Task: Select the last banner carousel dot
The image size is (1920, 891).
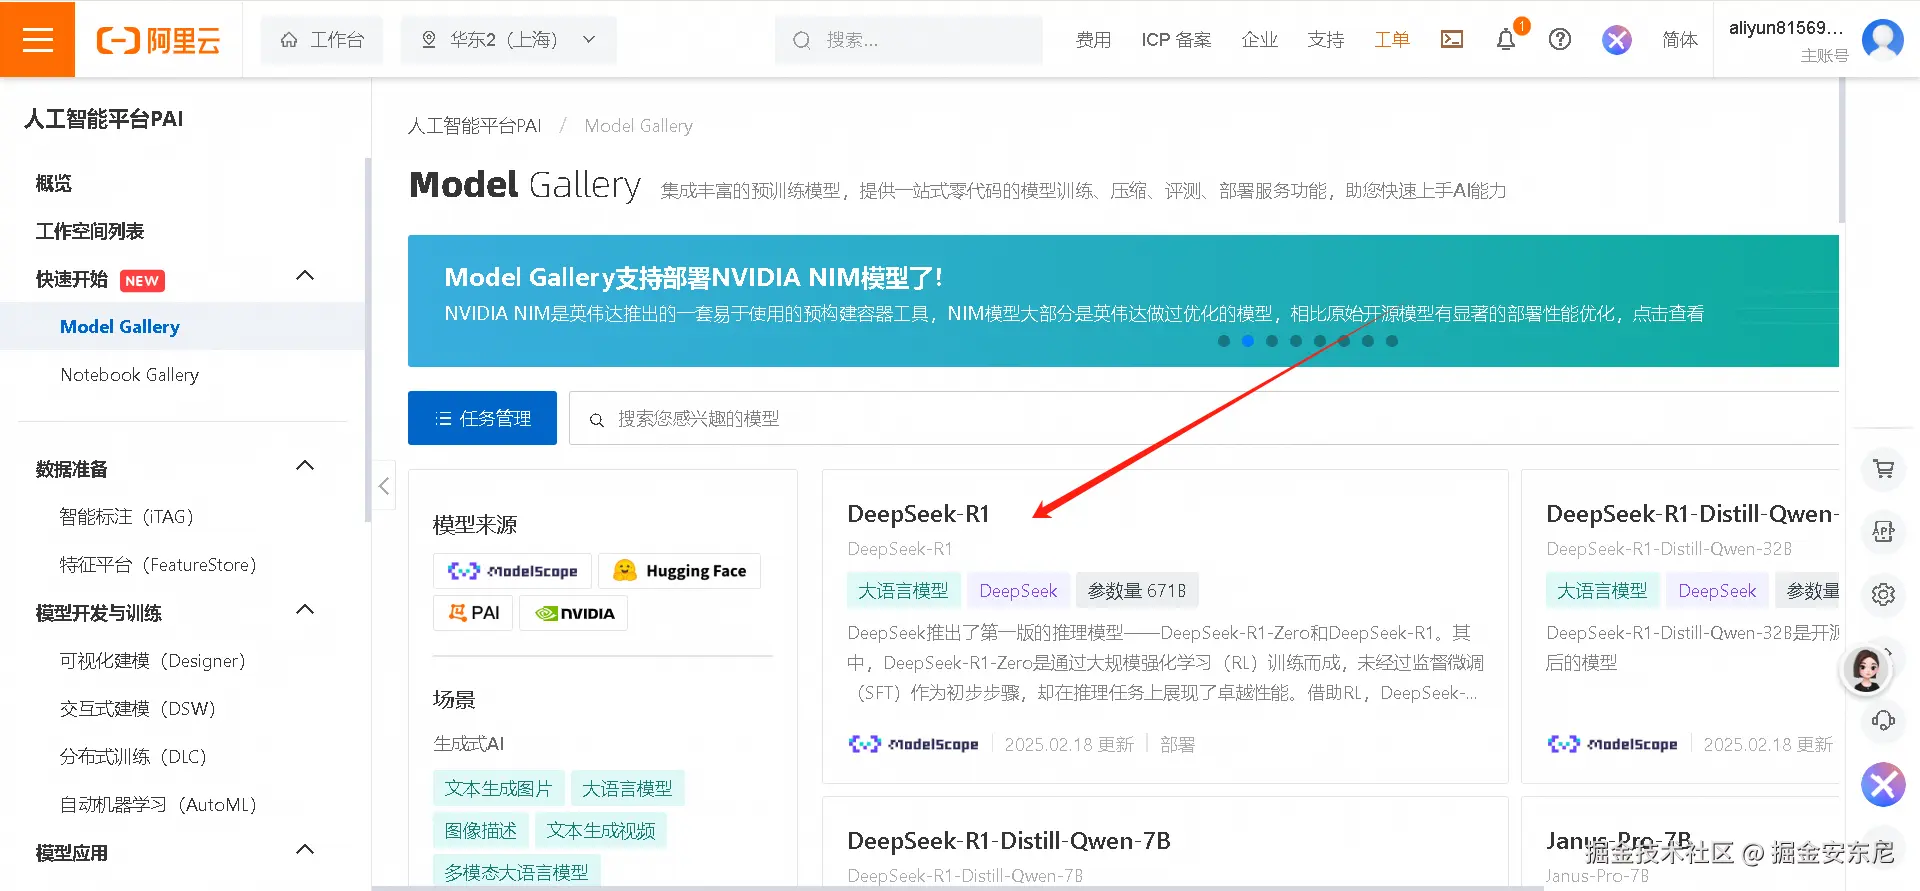Action: (1392, 341)
